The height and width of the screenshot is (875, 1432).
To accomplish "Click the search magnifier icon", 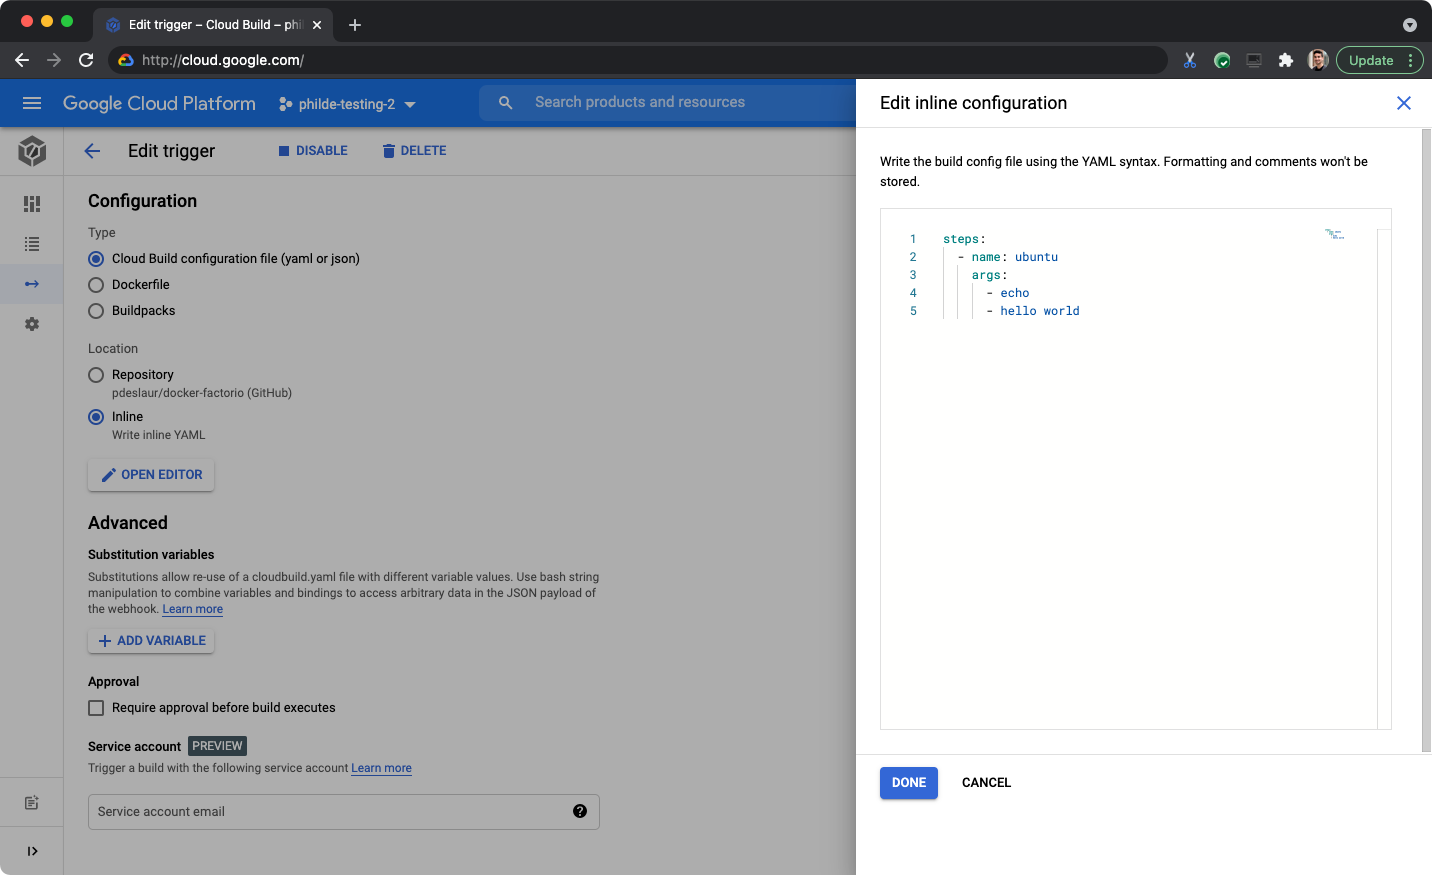I will [506, 103].
